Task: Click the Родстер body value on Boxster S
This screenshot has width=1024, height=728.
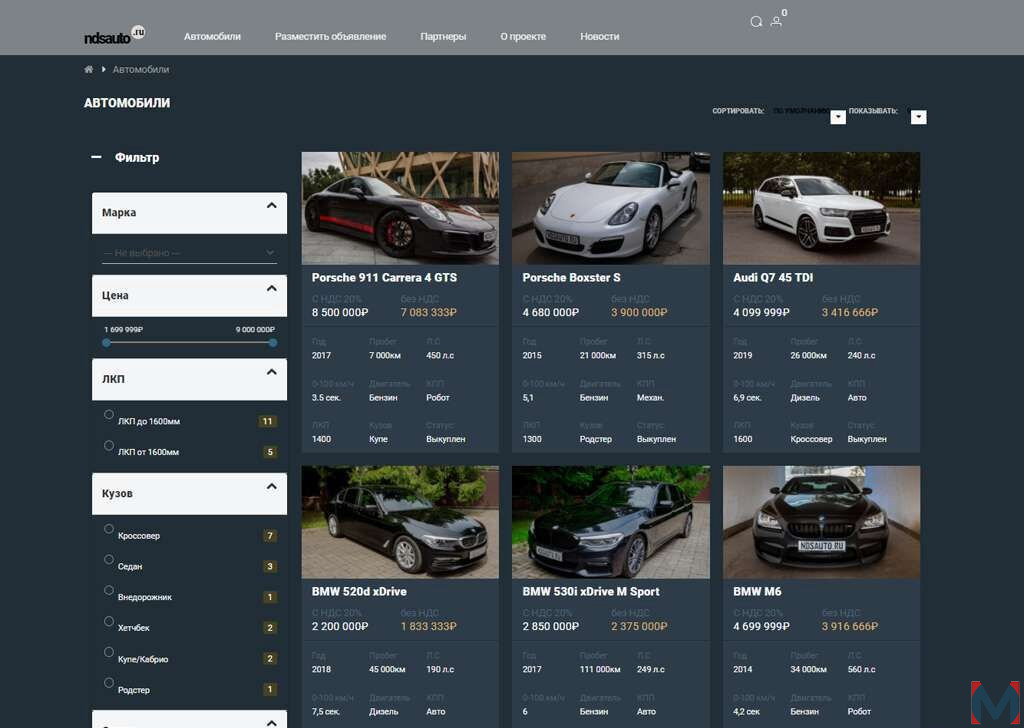Action: pos(596,439)
